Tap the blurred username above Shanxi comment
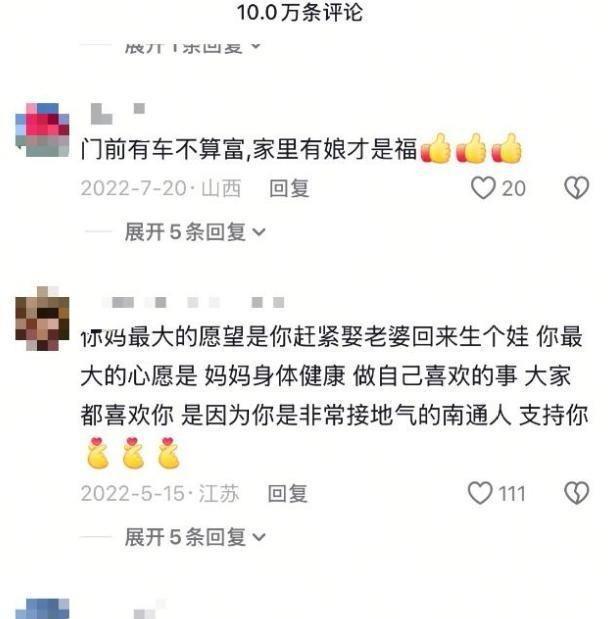The height and width of the screenshot is (619, 608). 118,113
